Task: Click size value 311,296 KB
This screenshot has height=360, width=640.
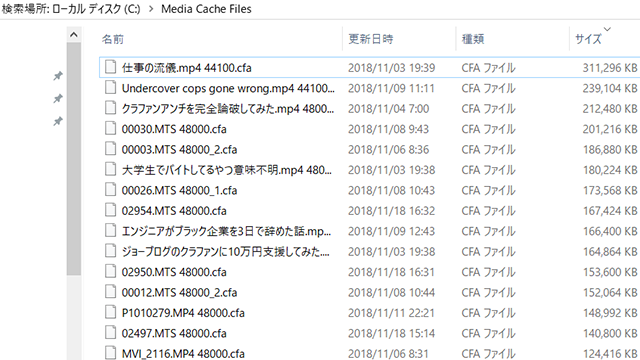Action: [610, 68]
